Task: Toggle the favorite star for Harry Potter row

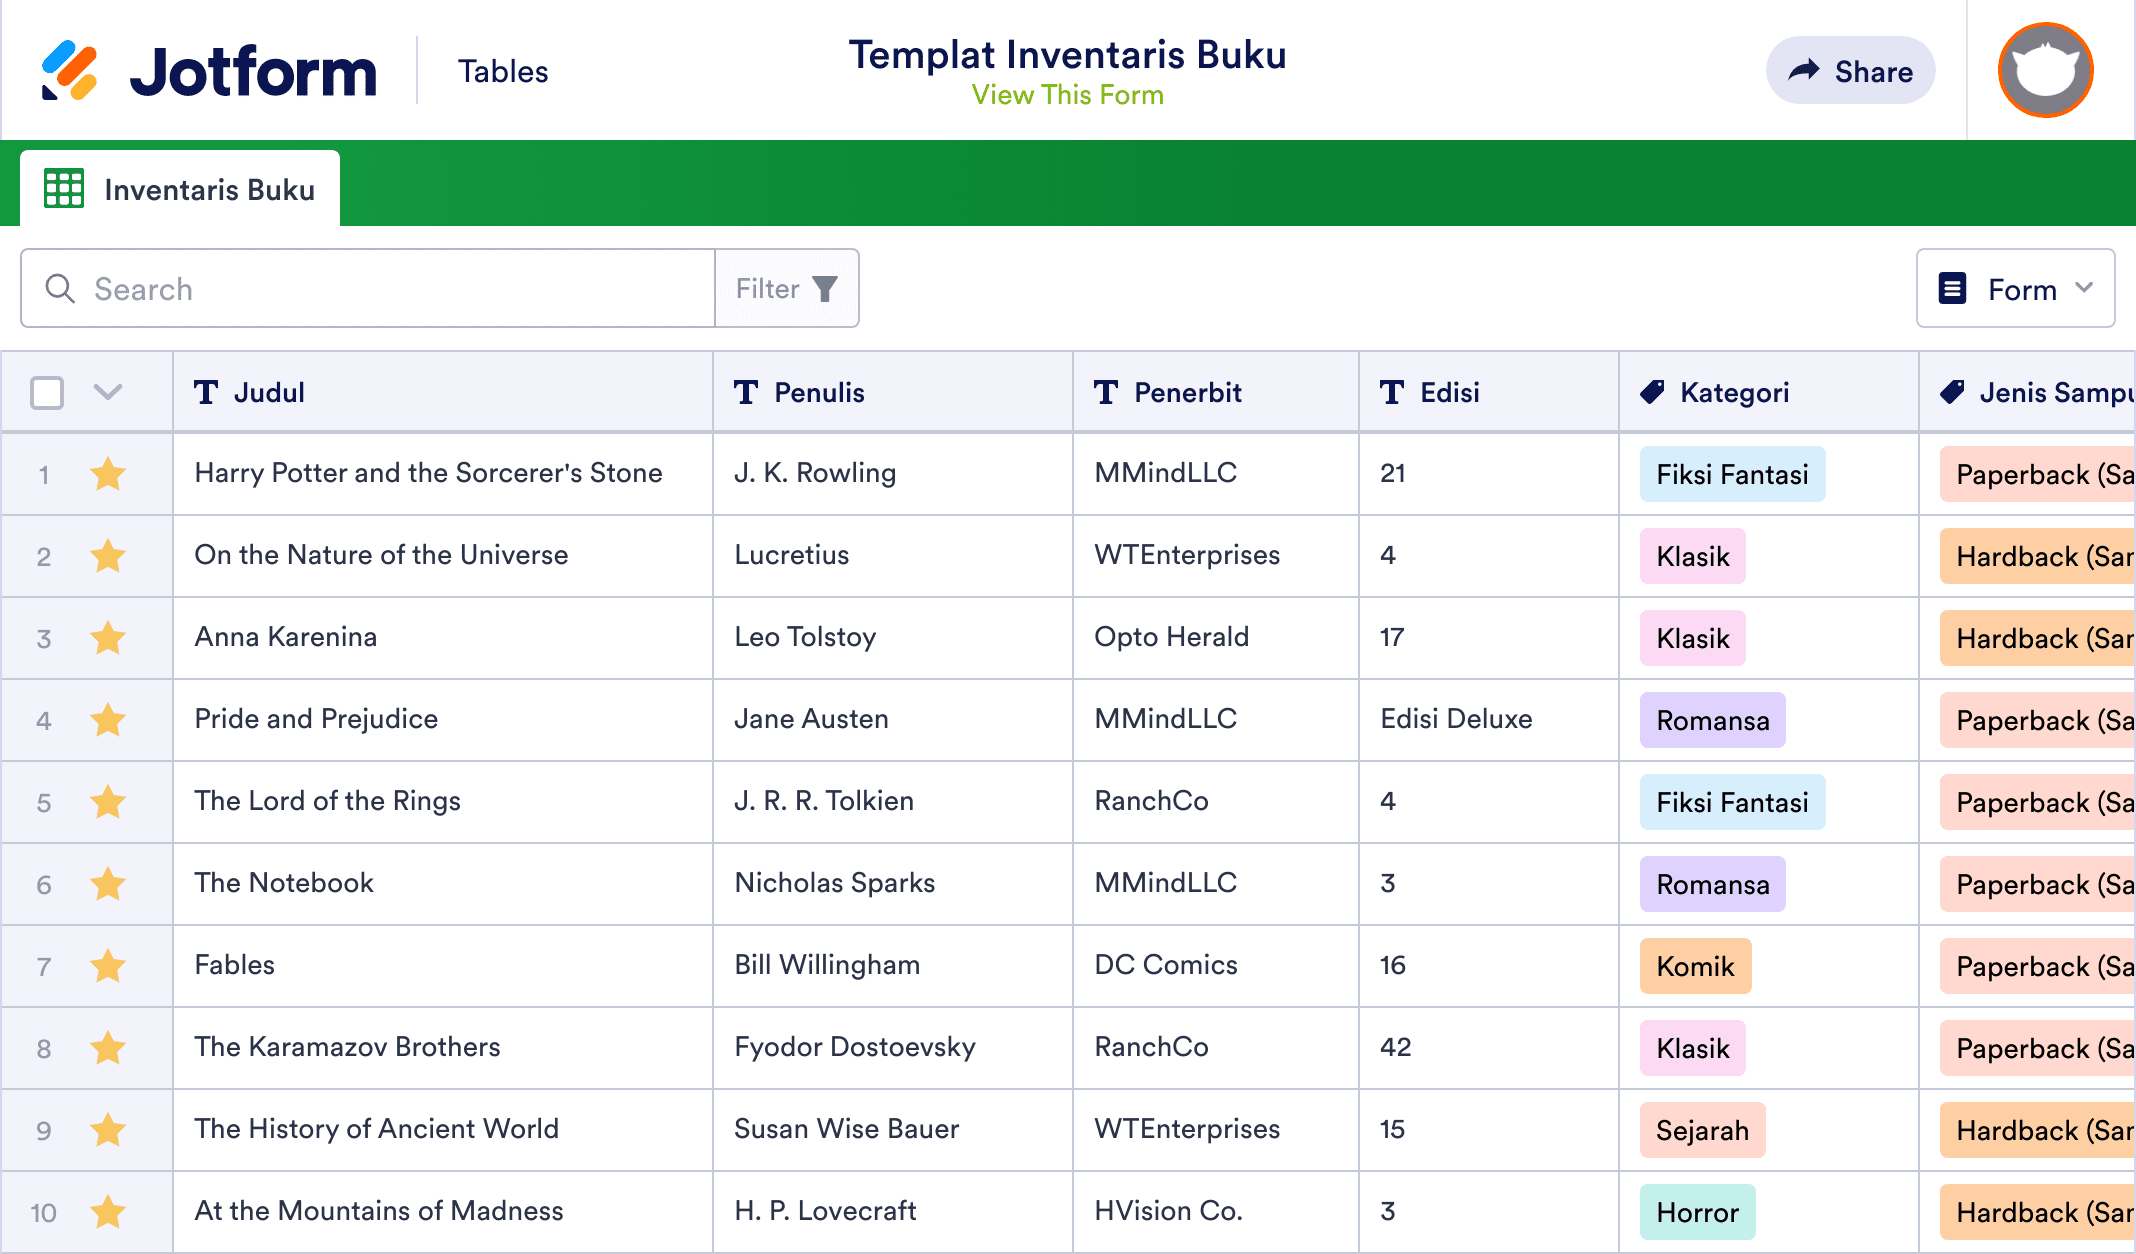Action: tap(108, 474)
